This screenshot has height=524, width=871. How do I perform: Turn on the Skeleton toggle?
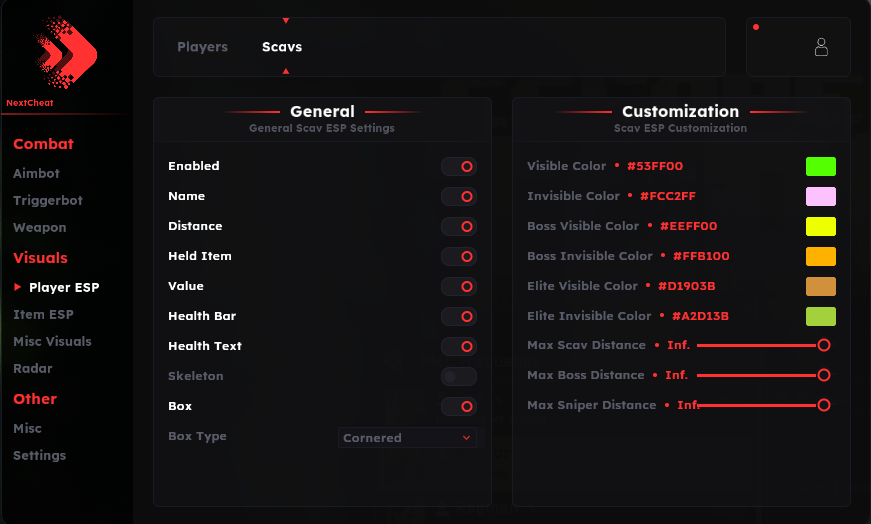(x=459, y=376)
